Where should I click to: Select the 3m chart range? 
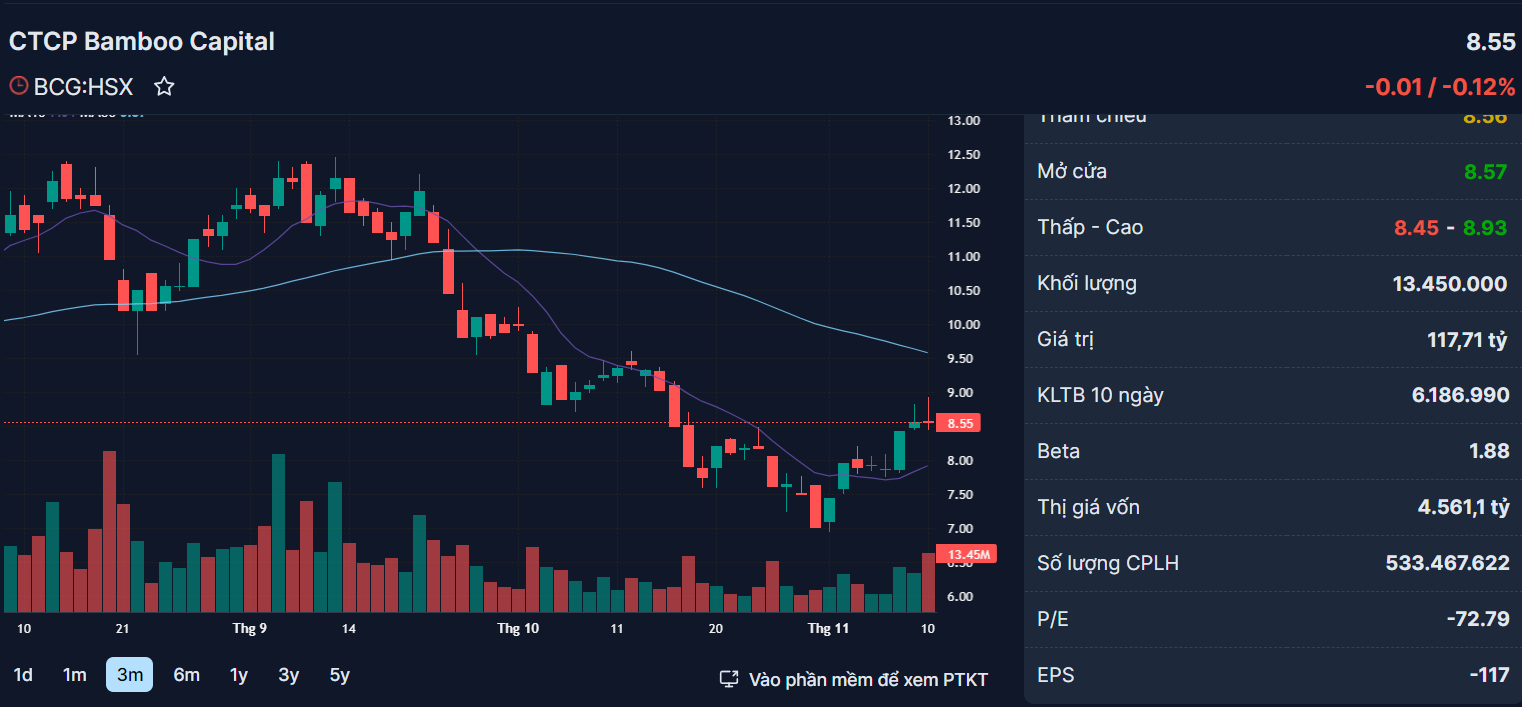click(130, 675)
